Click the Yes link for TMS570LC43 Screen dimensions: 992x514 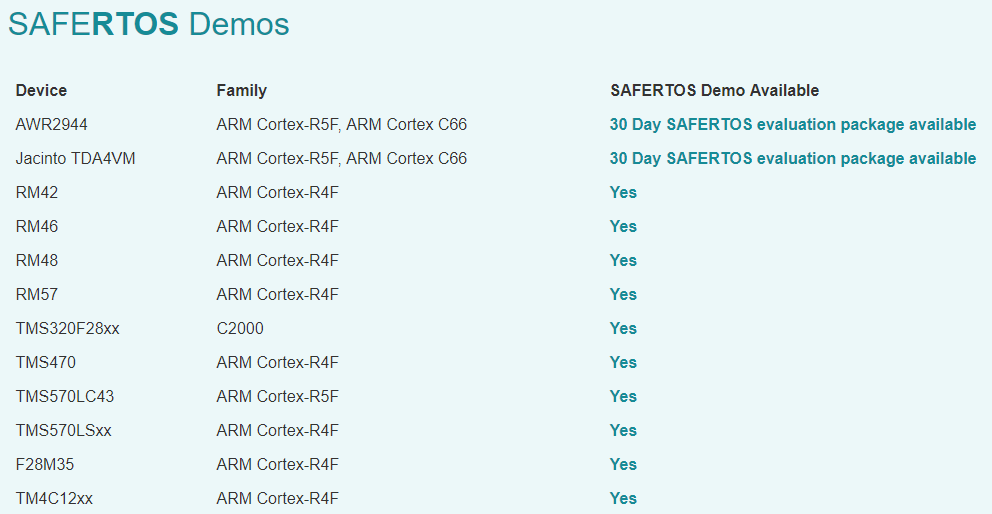(623, 396)
